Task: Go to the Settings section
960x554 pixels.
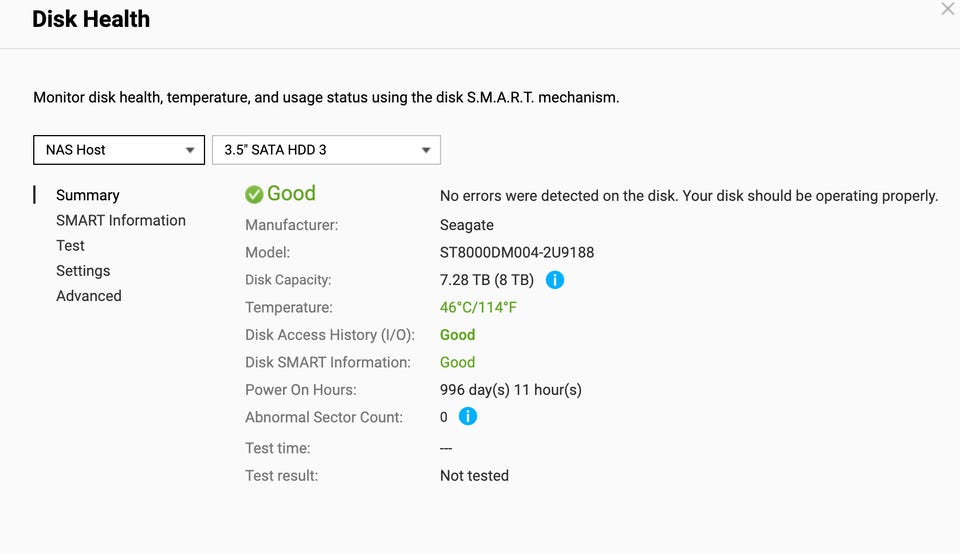Action: tap(83, 271)
